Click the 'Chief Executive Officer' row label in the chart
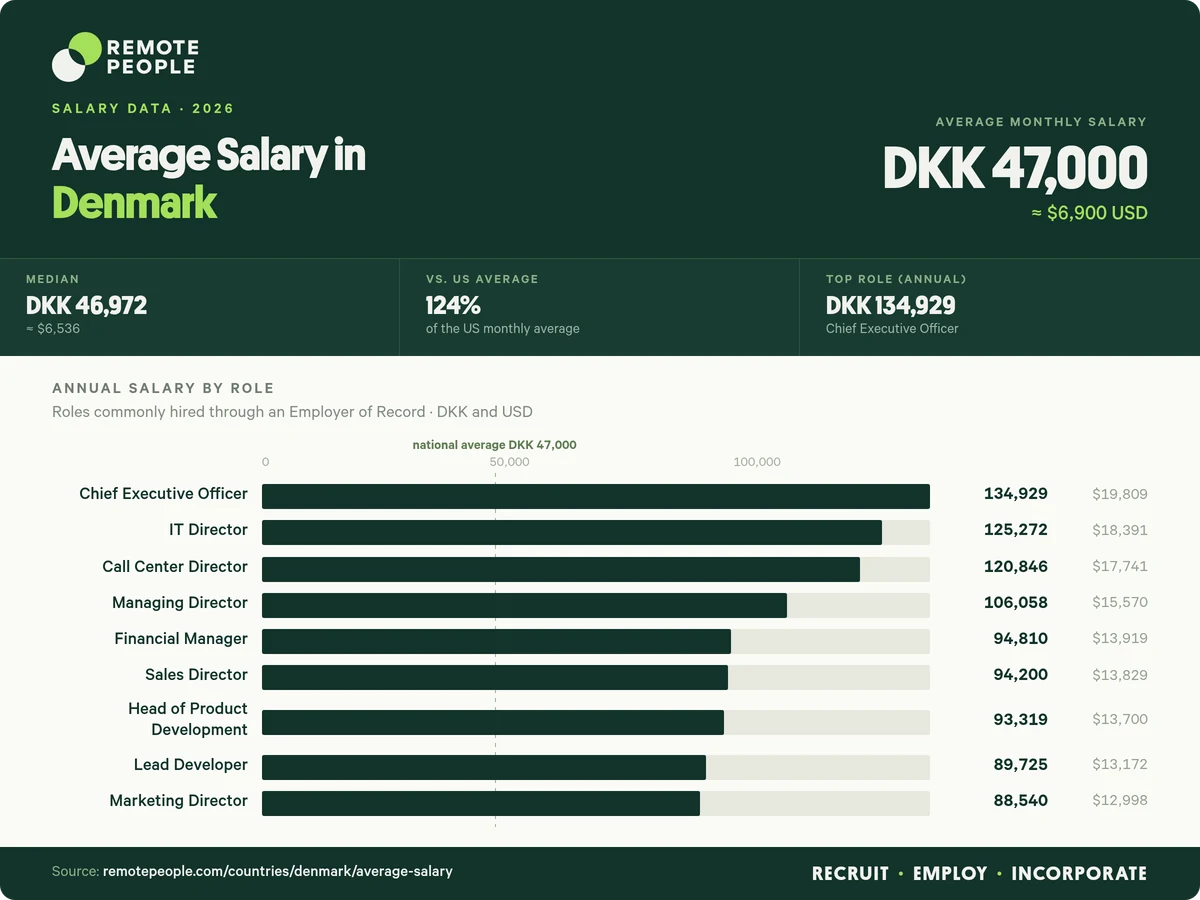This screenshot has height=900, width=1200. coord(164,494)
